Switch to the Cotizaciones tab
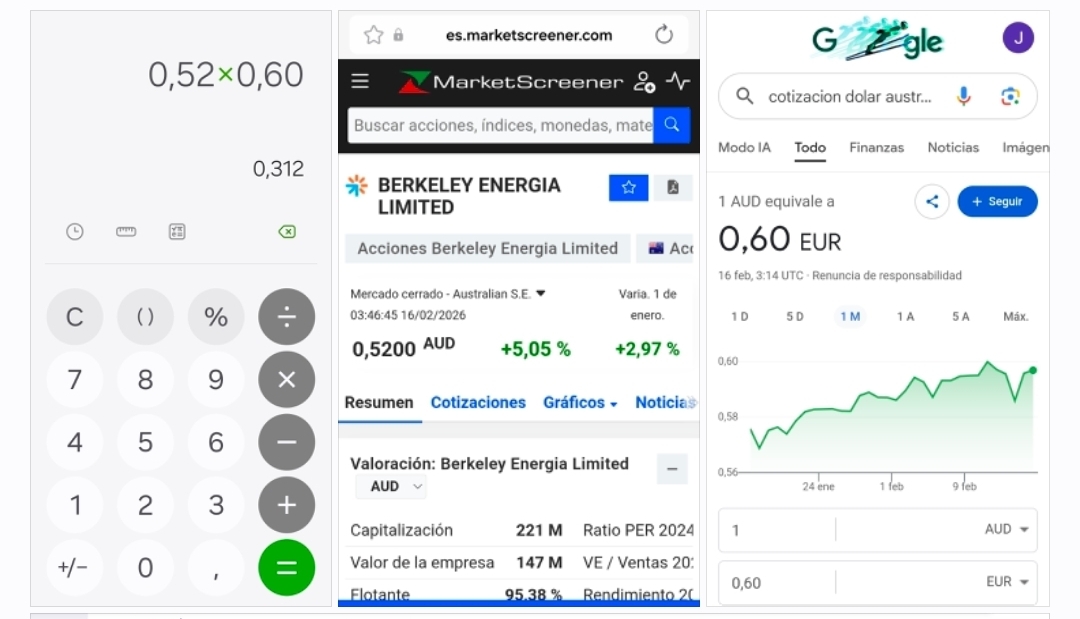 [x=478, y=402]
